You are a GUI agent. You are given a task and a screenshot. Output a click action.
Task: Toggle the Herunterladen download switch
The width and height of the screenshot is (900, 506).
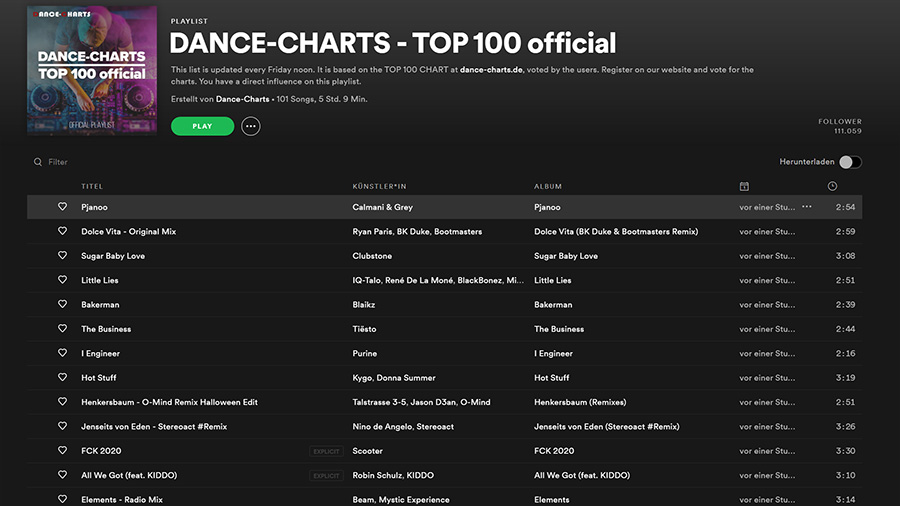coord(850,162)
